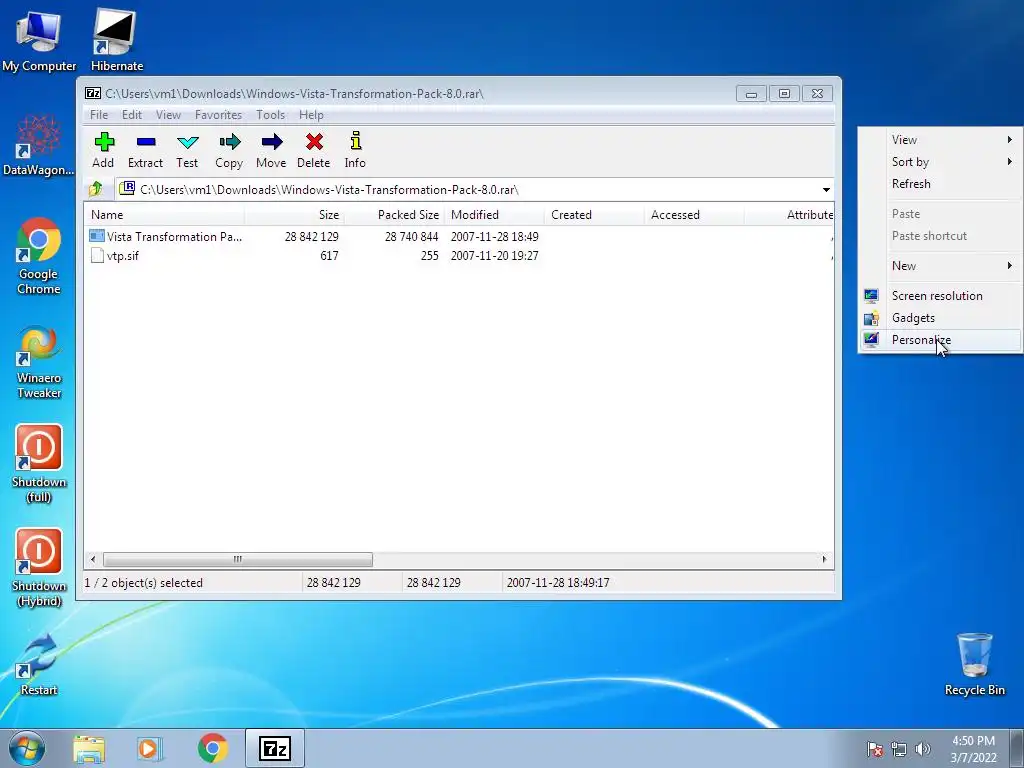Viewport: 1024px width, 768px height.
Task: Click the scrollbar right arrow
Action: 824,560
